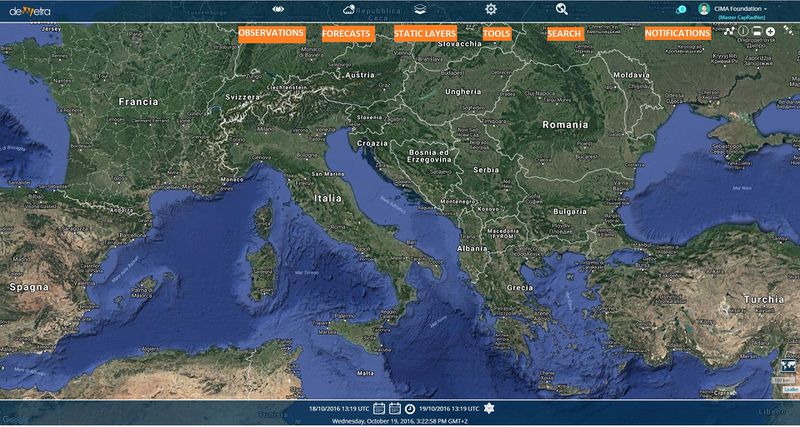Screen dimensions: 800x427
Task: Toggle the satellite icon on the map
Action: click(788, 30)
